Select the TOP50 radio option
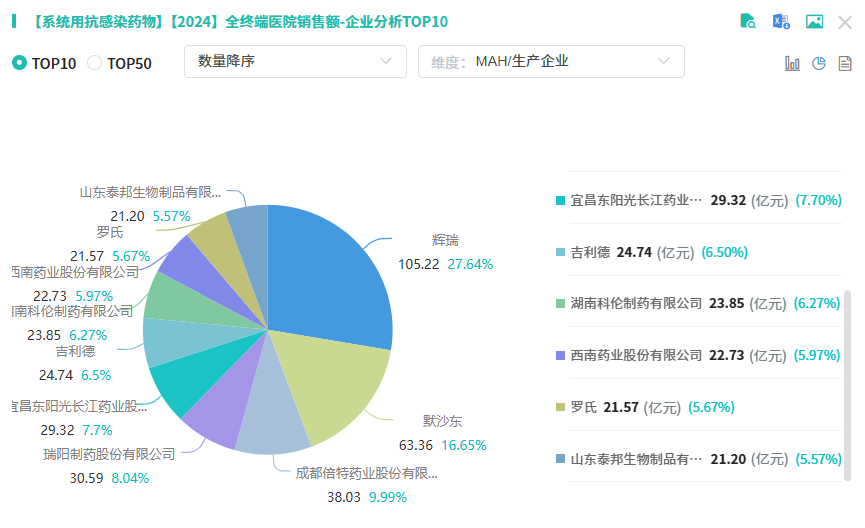Viewport: 865px width, 528px height. [x=95, y=63]
